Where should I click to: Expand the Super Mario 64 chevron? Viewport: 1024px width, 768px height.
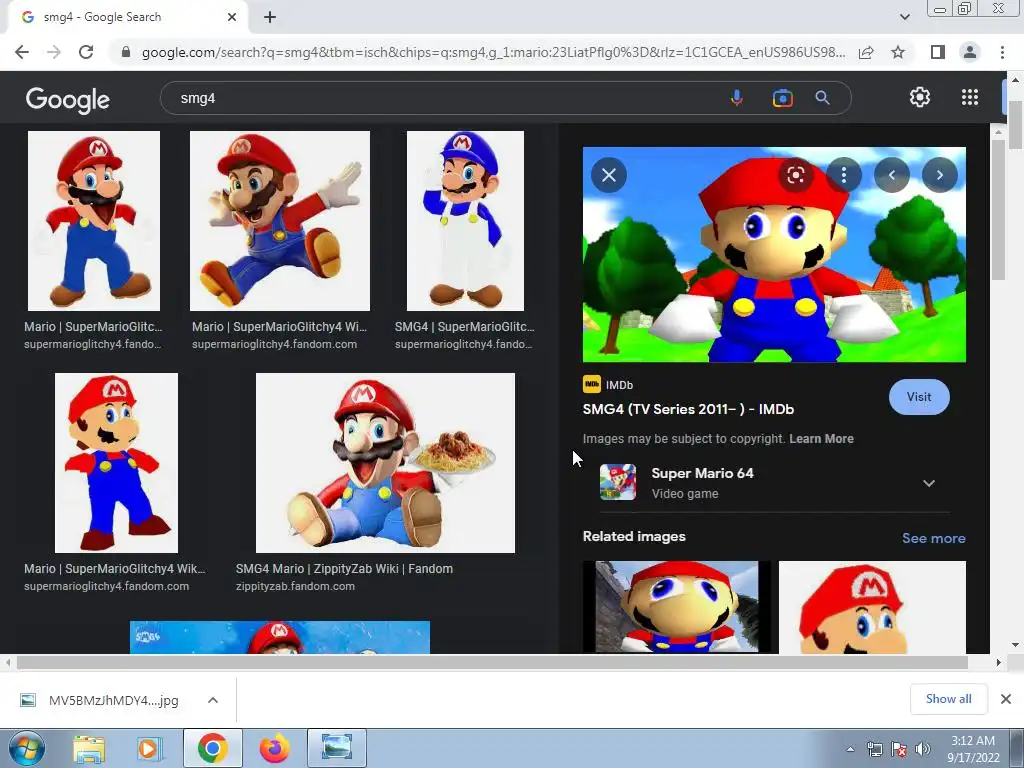929,483
